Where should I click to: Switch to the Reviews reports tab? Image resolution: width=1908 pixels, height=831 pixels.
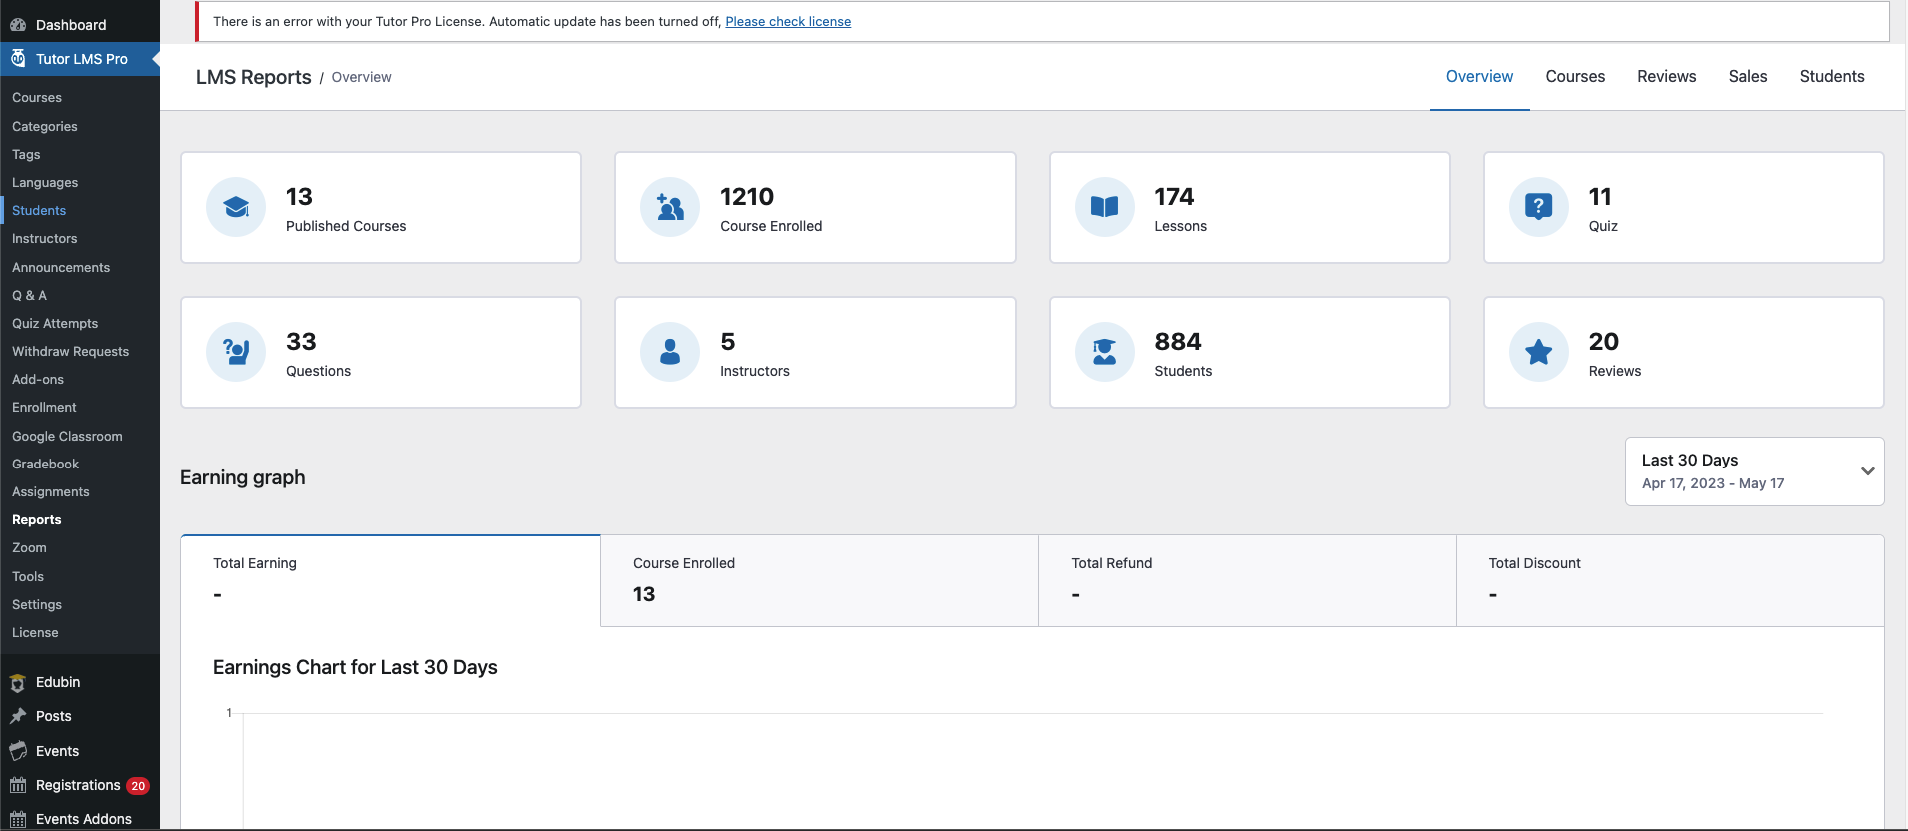click(x=1666, y=77)
